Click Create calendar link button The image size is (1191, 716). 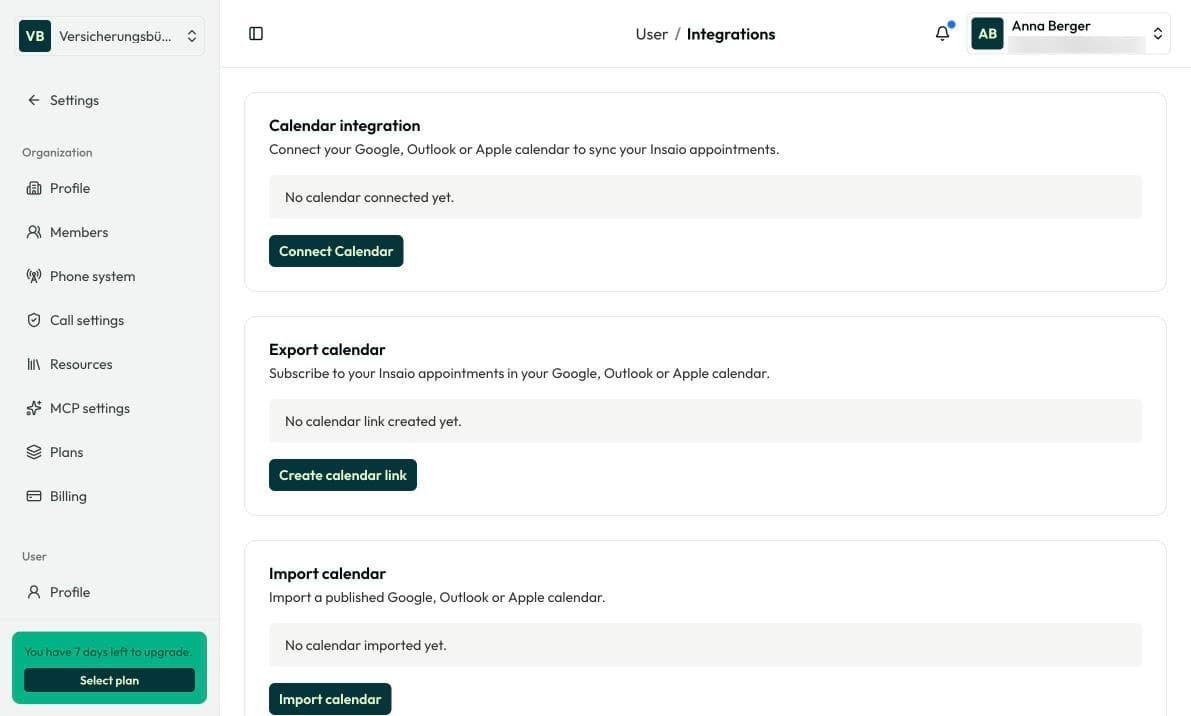(343, 475)
